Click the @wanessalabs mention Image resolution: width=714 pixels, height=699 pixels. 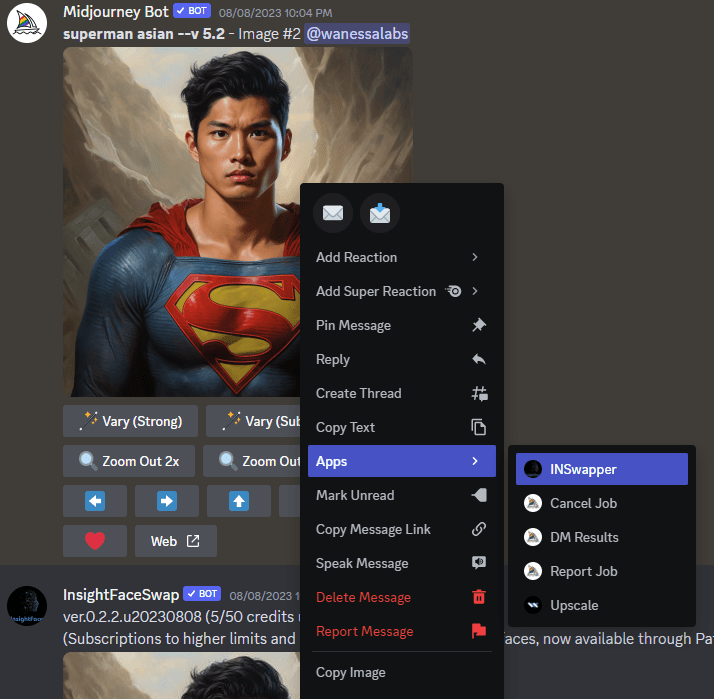(357, 34)
